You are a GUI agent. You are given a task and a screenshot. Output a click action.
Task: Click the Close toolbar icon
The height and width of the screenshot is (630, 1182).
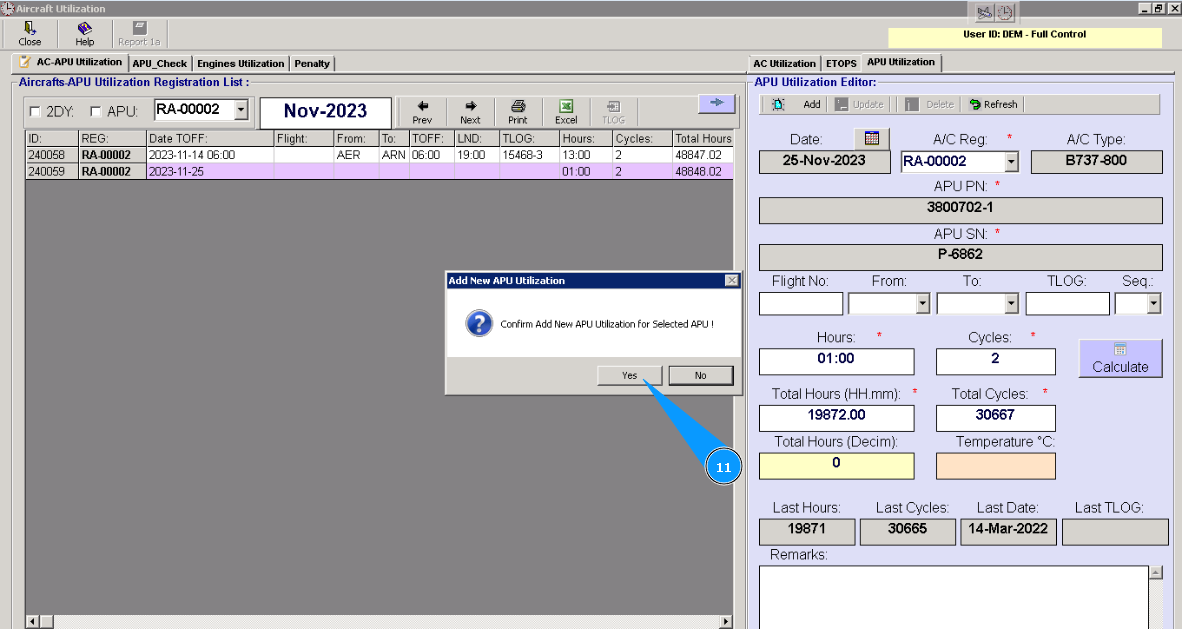pos(29,34)
